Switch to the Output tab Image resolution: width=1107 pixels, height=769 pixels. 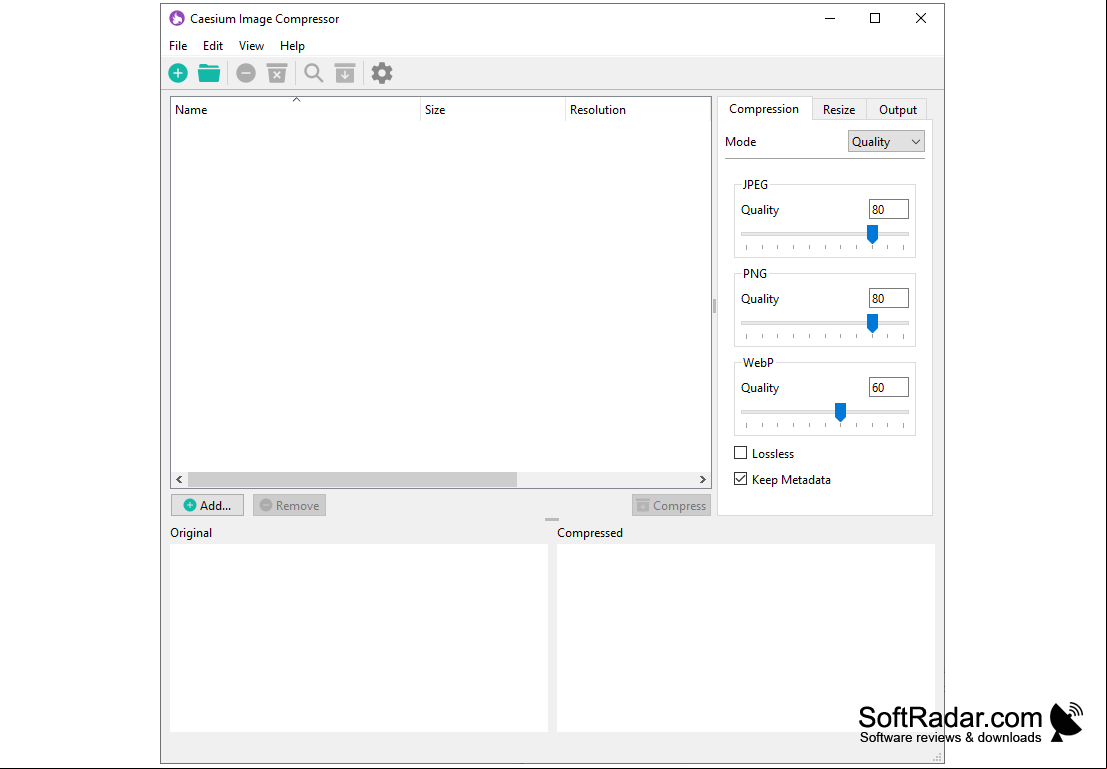point(897,109)
